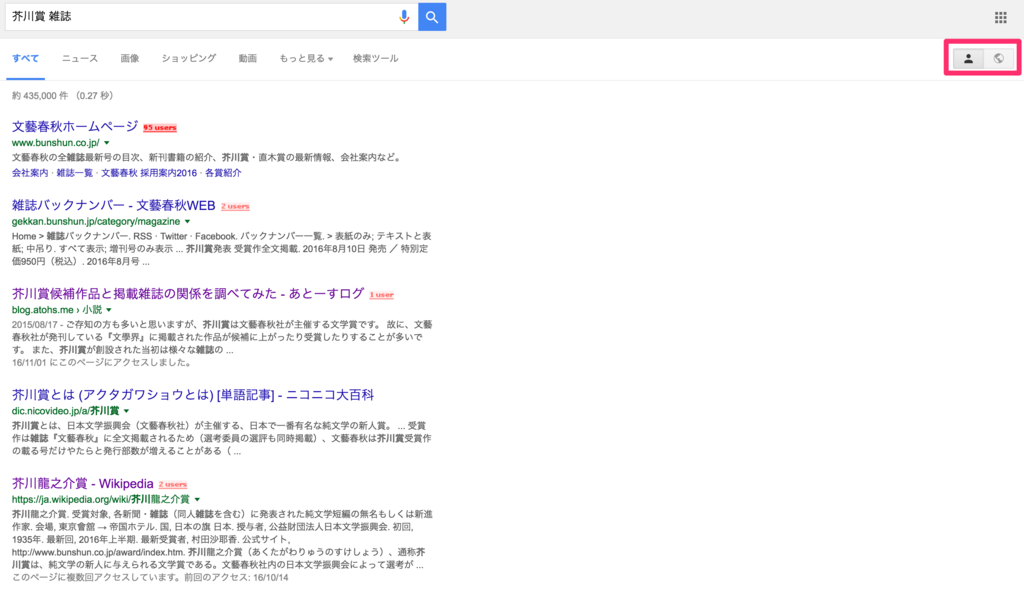Open the 検索ツール options
The width and height of the screenshot is (1024, 599).
(x=376, y=58)
